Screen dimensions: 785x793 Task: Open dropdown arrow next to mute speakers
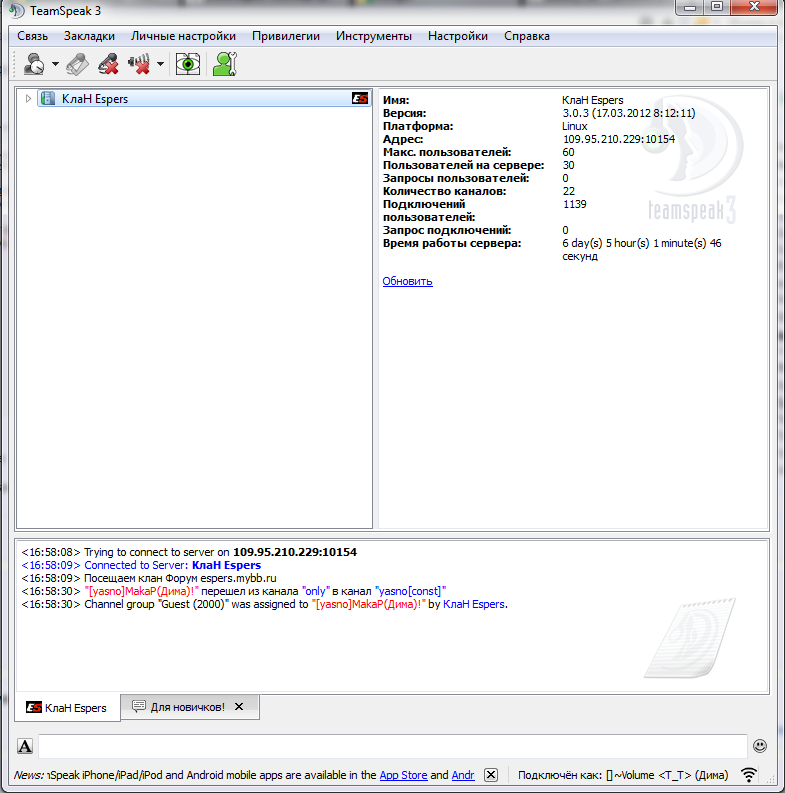coord(160,64)
